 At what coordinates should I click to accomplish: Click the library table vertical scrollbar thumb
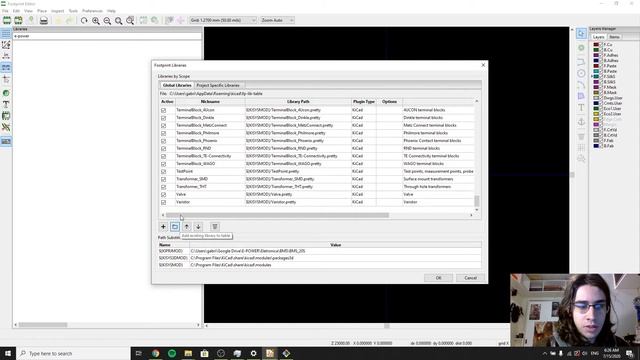[x=476, y=201]
